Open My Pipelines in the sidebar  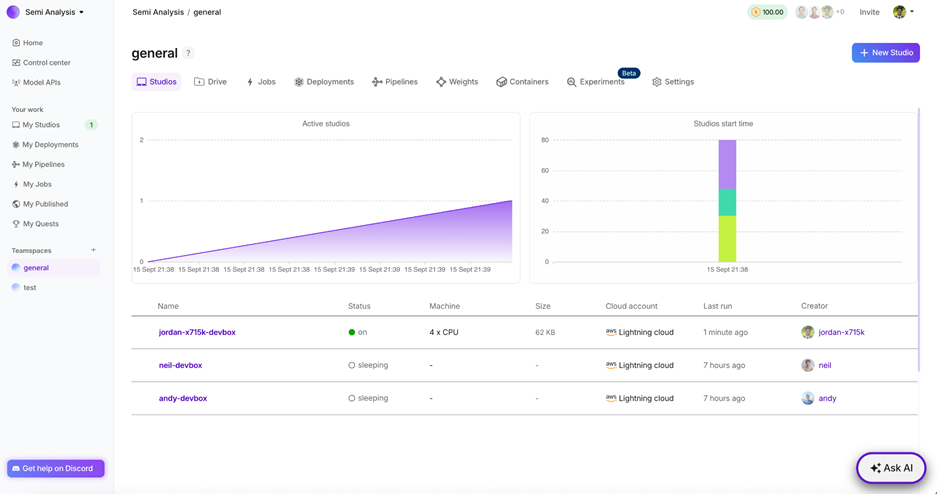click(x=38, y=164)
